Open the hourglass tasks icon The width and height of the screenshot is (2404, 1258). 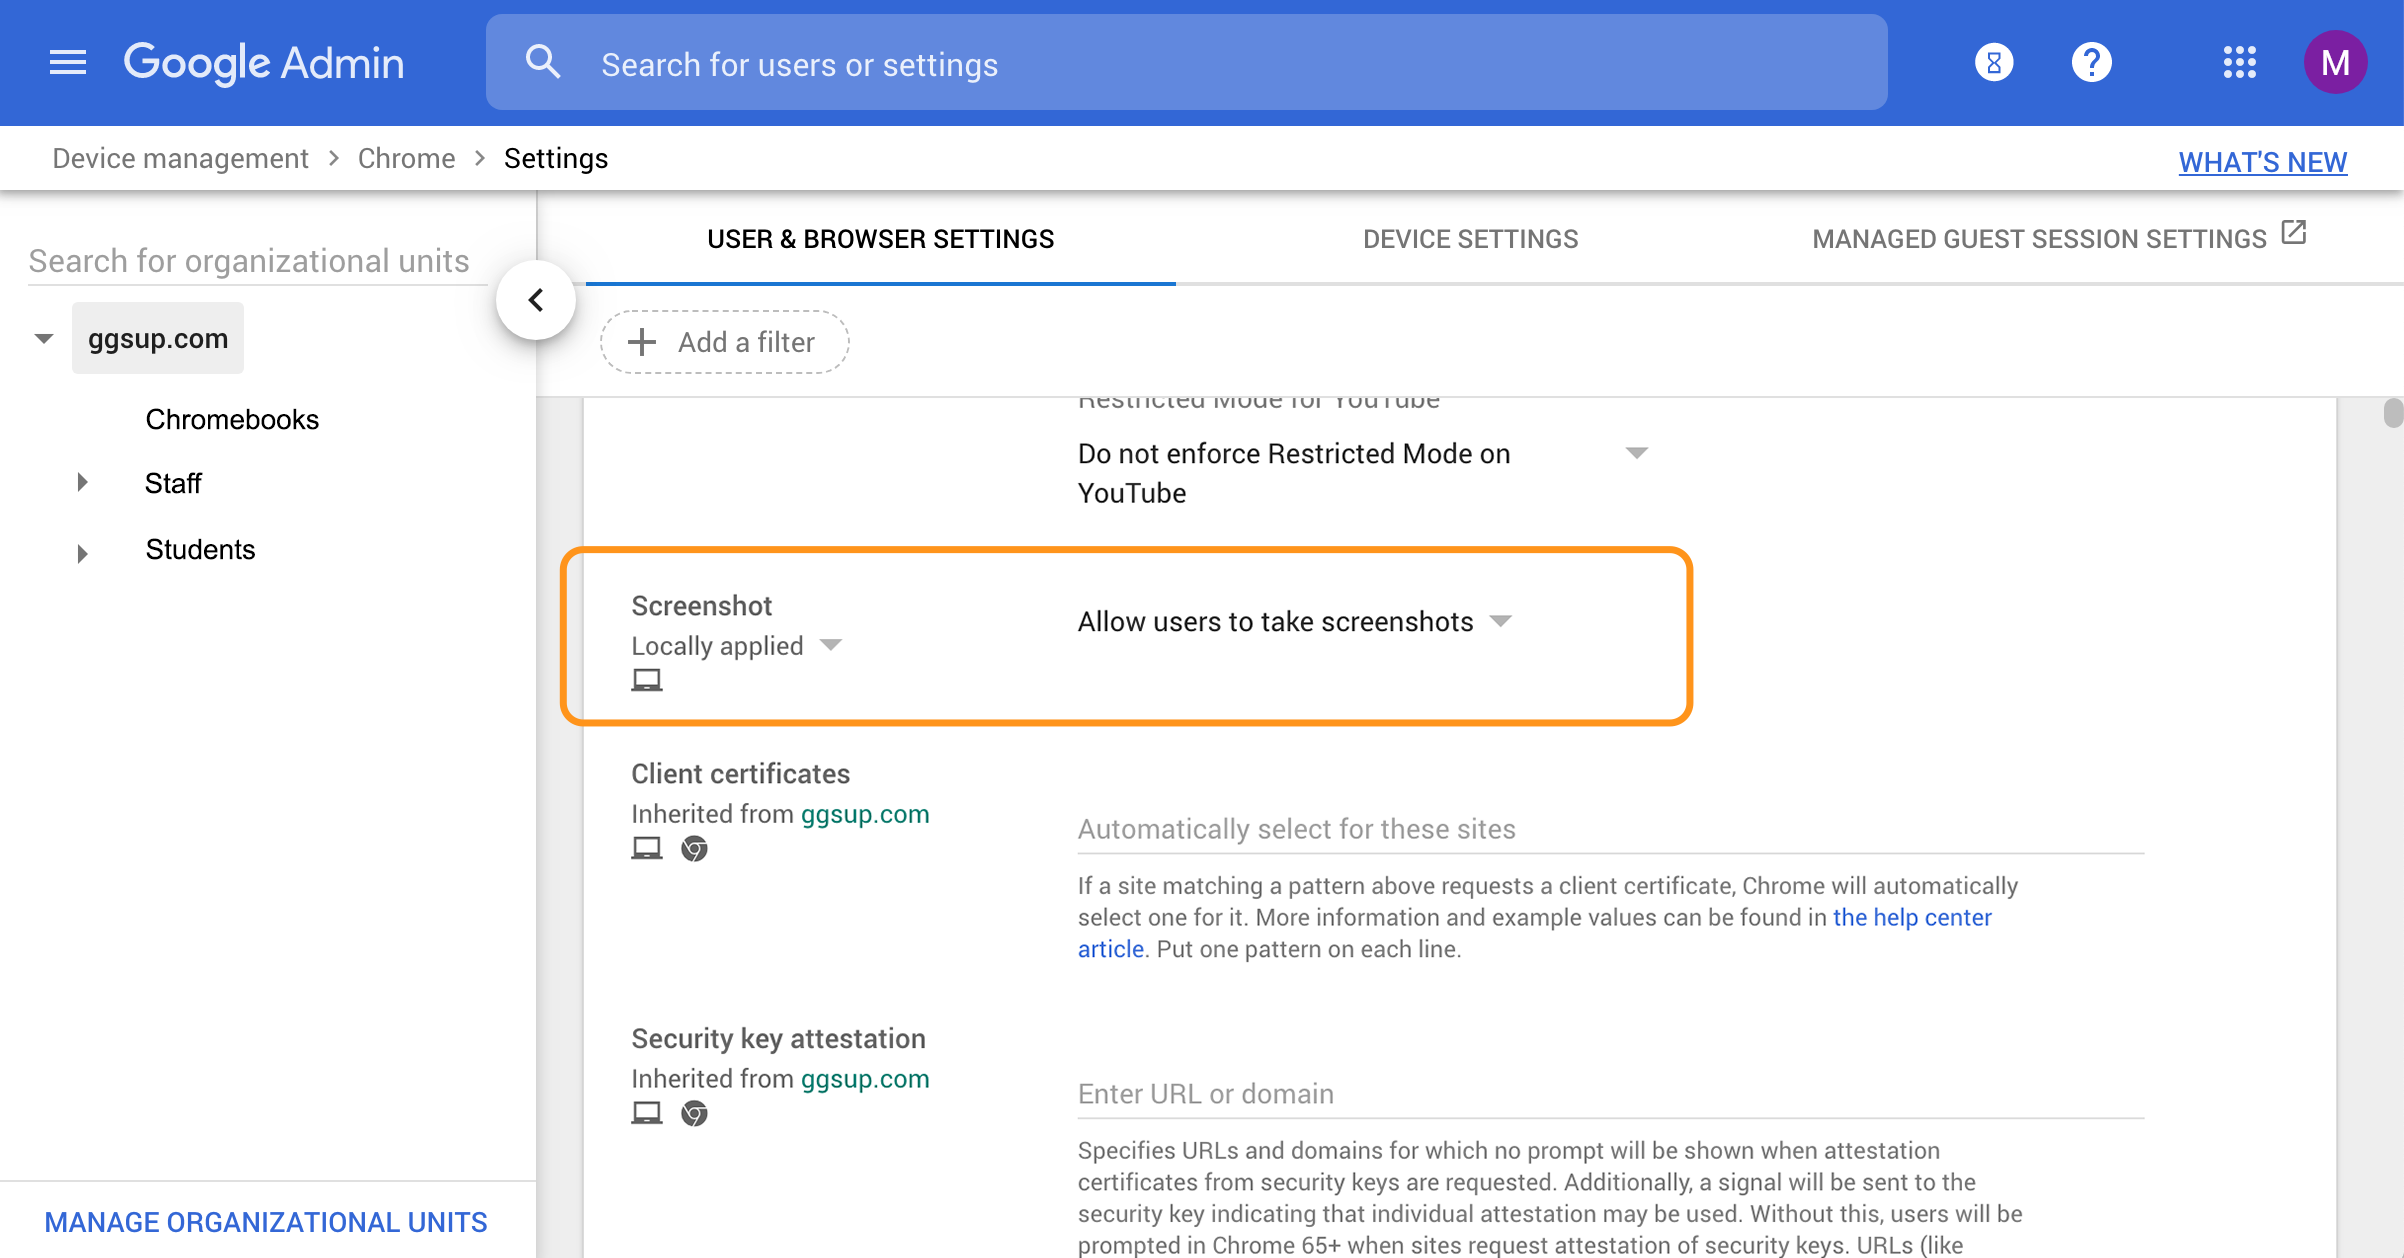tap(1993, 63)
